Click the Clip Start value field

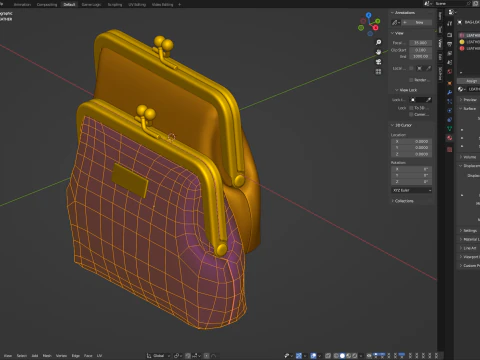pos(421,50)
